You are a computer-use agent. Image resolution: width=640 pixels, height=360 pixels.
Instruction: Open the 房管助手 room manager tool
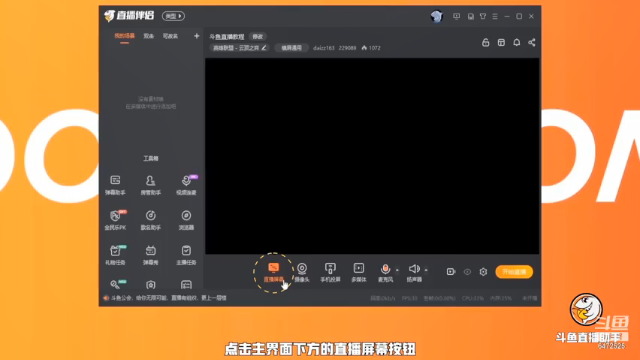pos(151,185)
